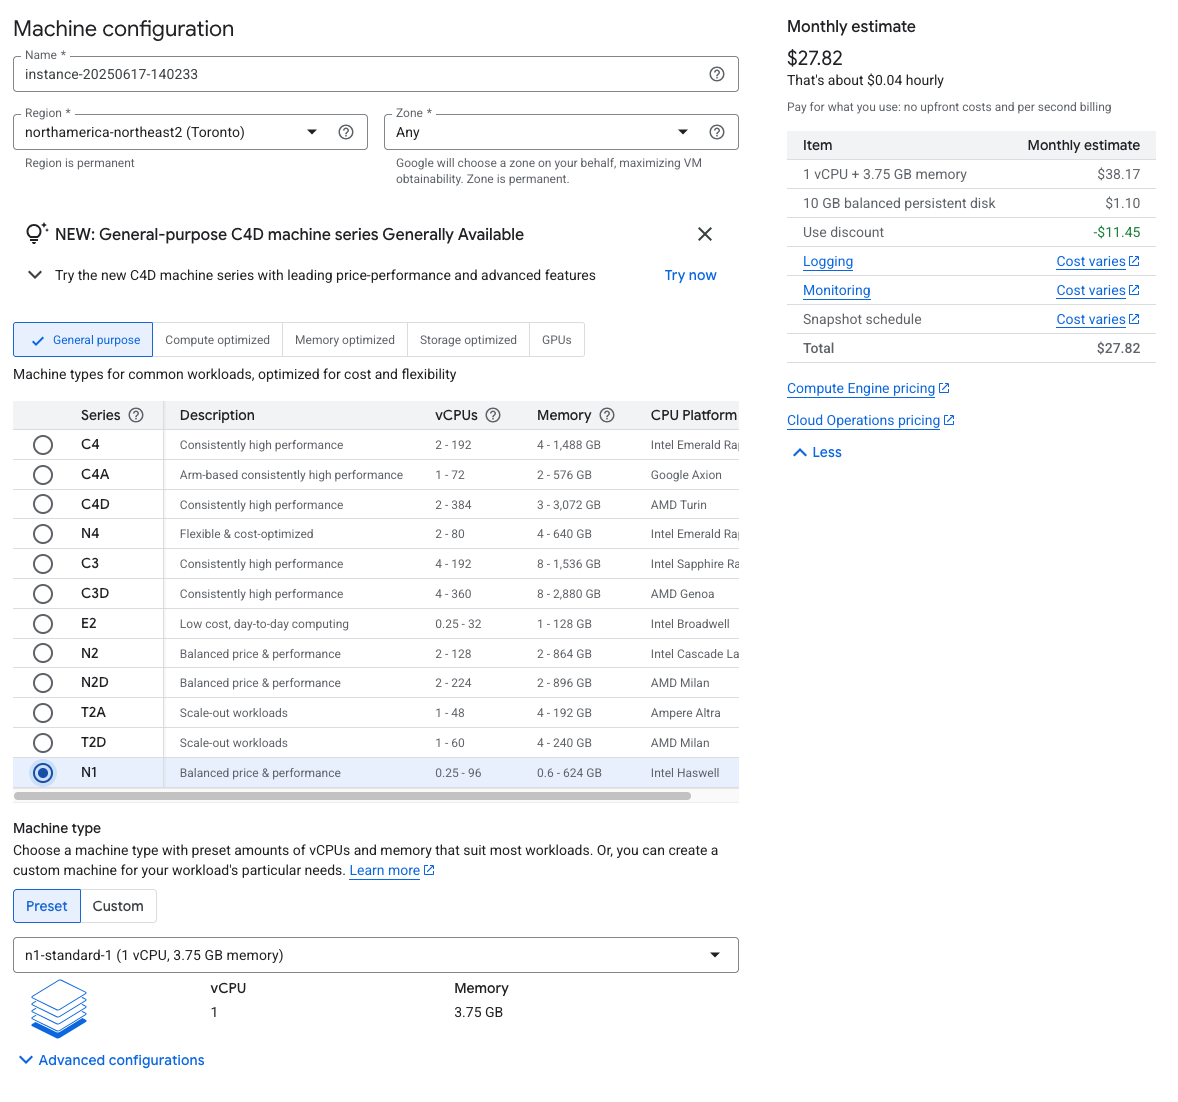Select the E2 series radio button
The height and width of the screenshot is (1102, 1178).
coord(43,624)
